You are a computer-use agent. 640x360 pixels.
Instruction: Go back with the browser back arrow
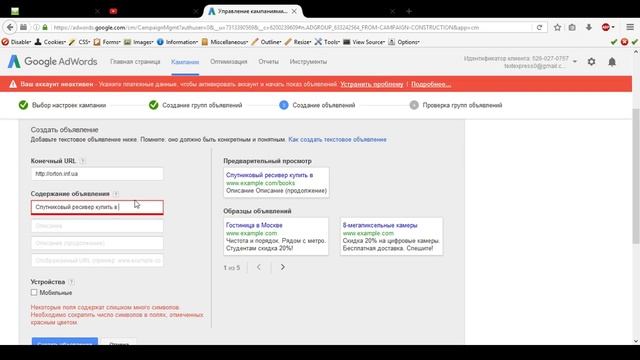(x=10, y=27)
